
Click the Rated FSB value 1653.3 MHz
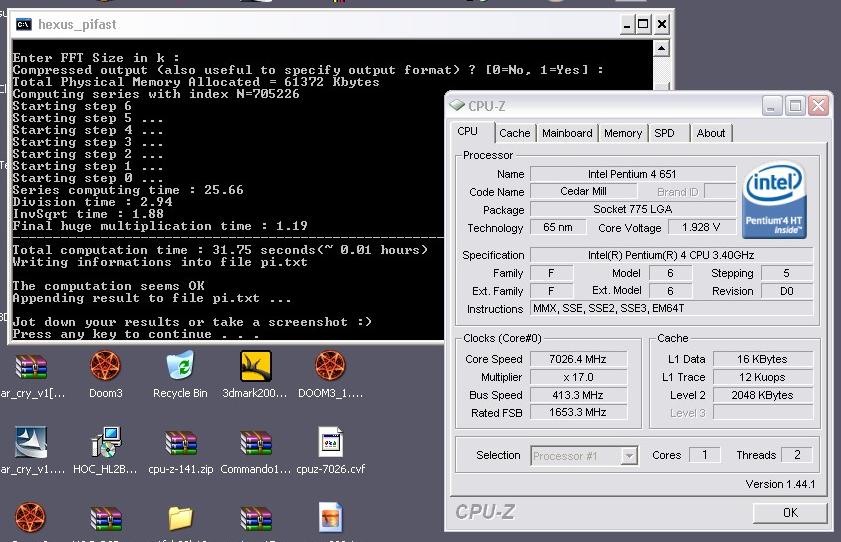click(578, 413)
